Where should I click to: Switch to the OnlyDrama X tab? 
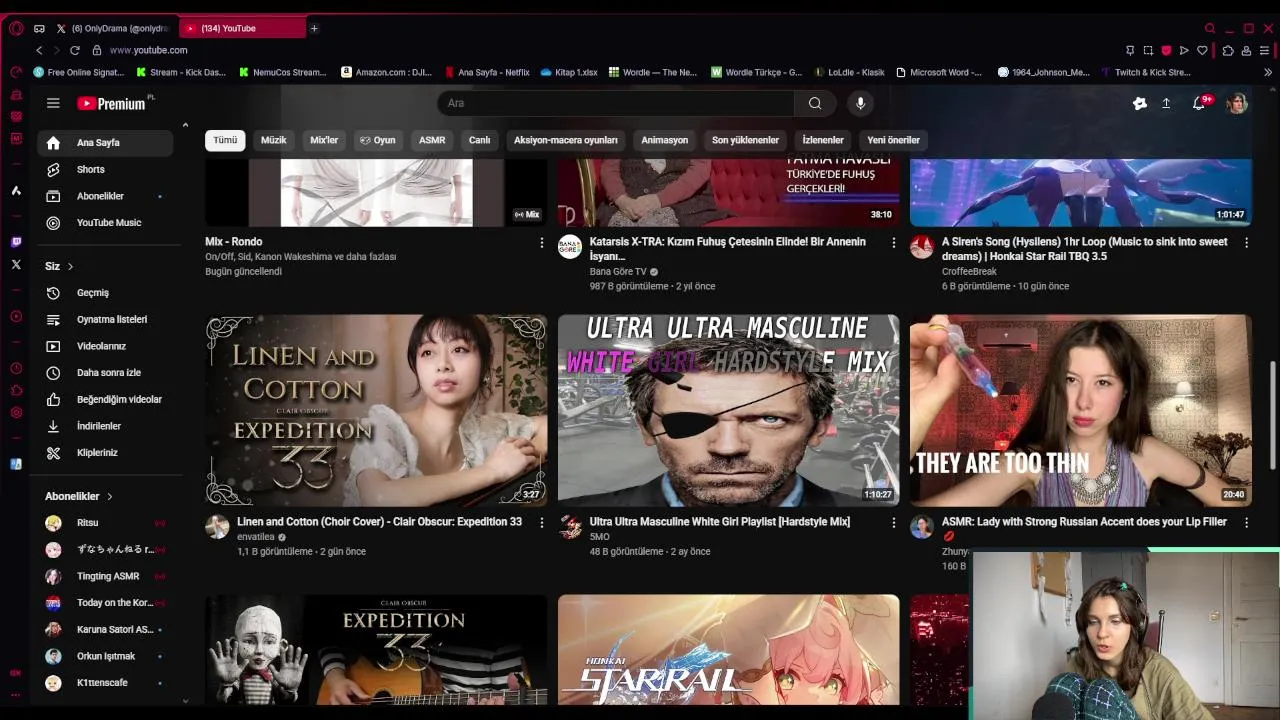(x=113, y=28)
